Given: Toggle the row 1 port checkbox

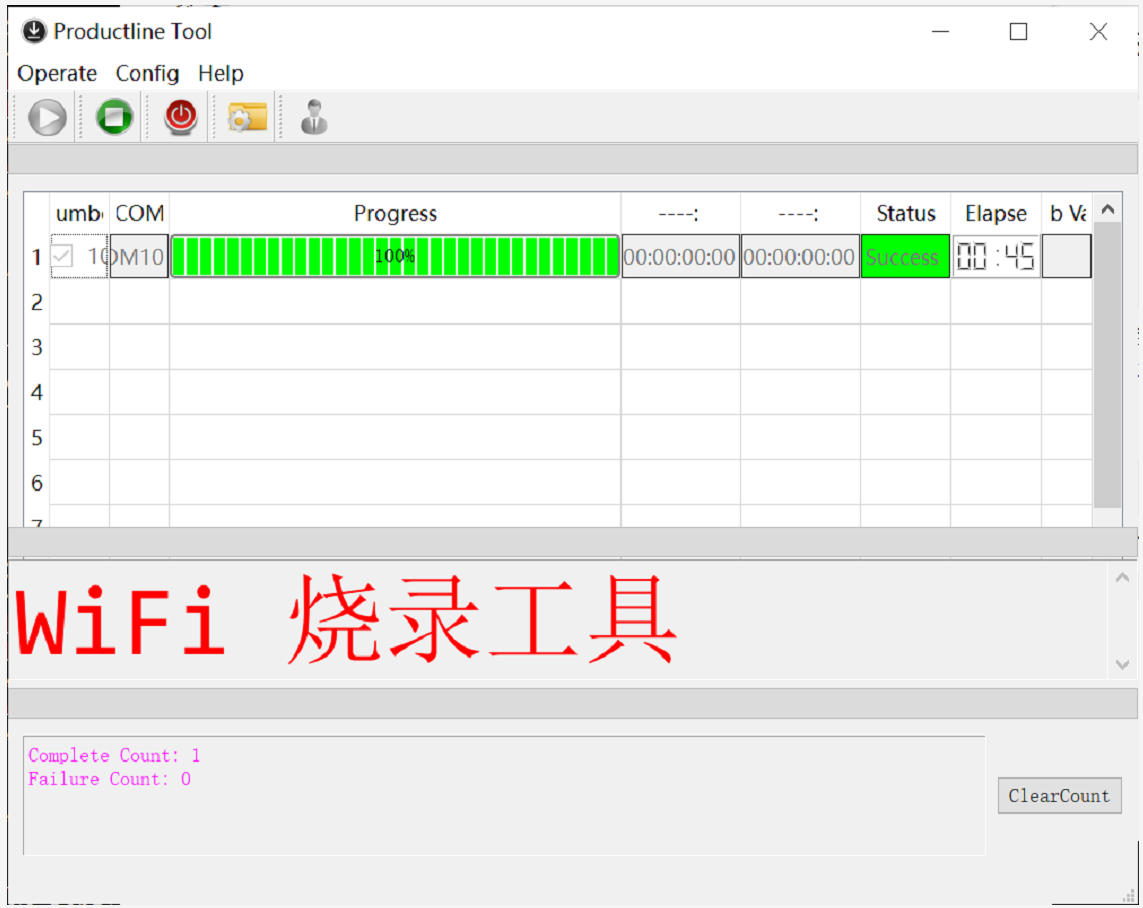Looking at the screenshot, I should pos(62,257).
